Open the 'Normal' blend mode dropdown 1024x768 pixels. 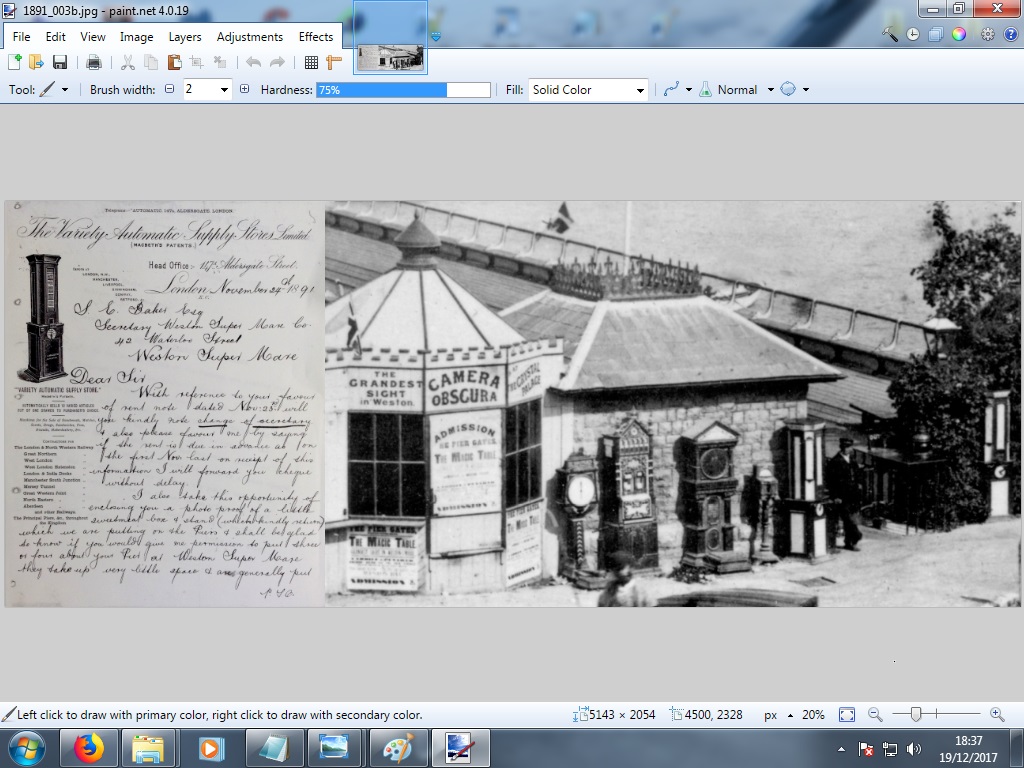point(770,89)
